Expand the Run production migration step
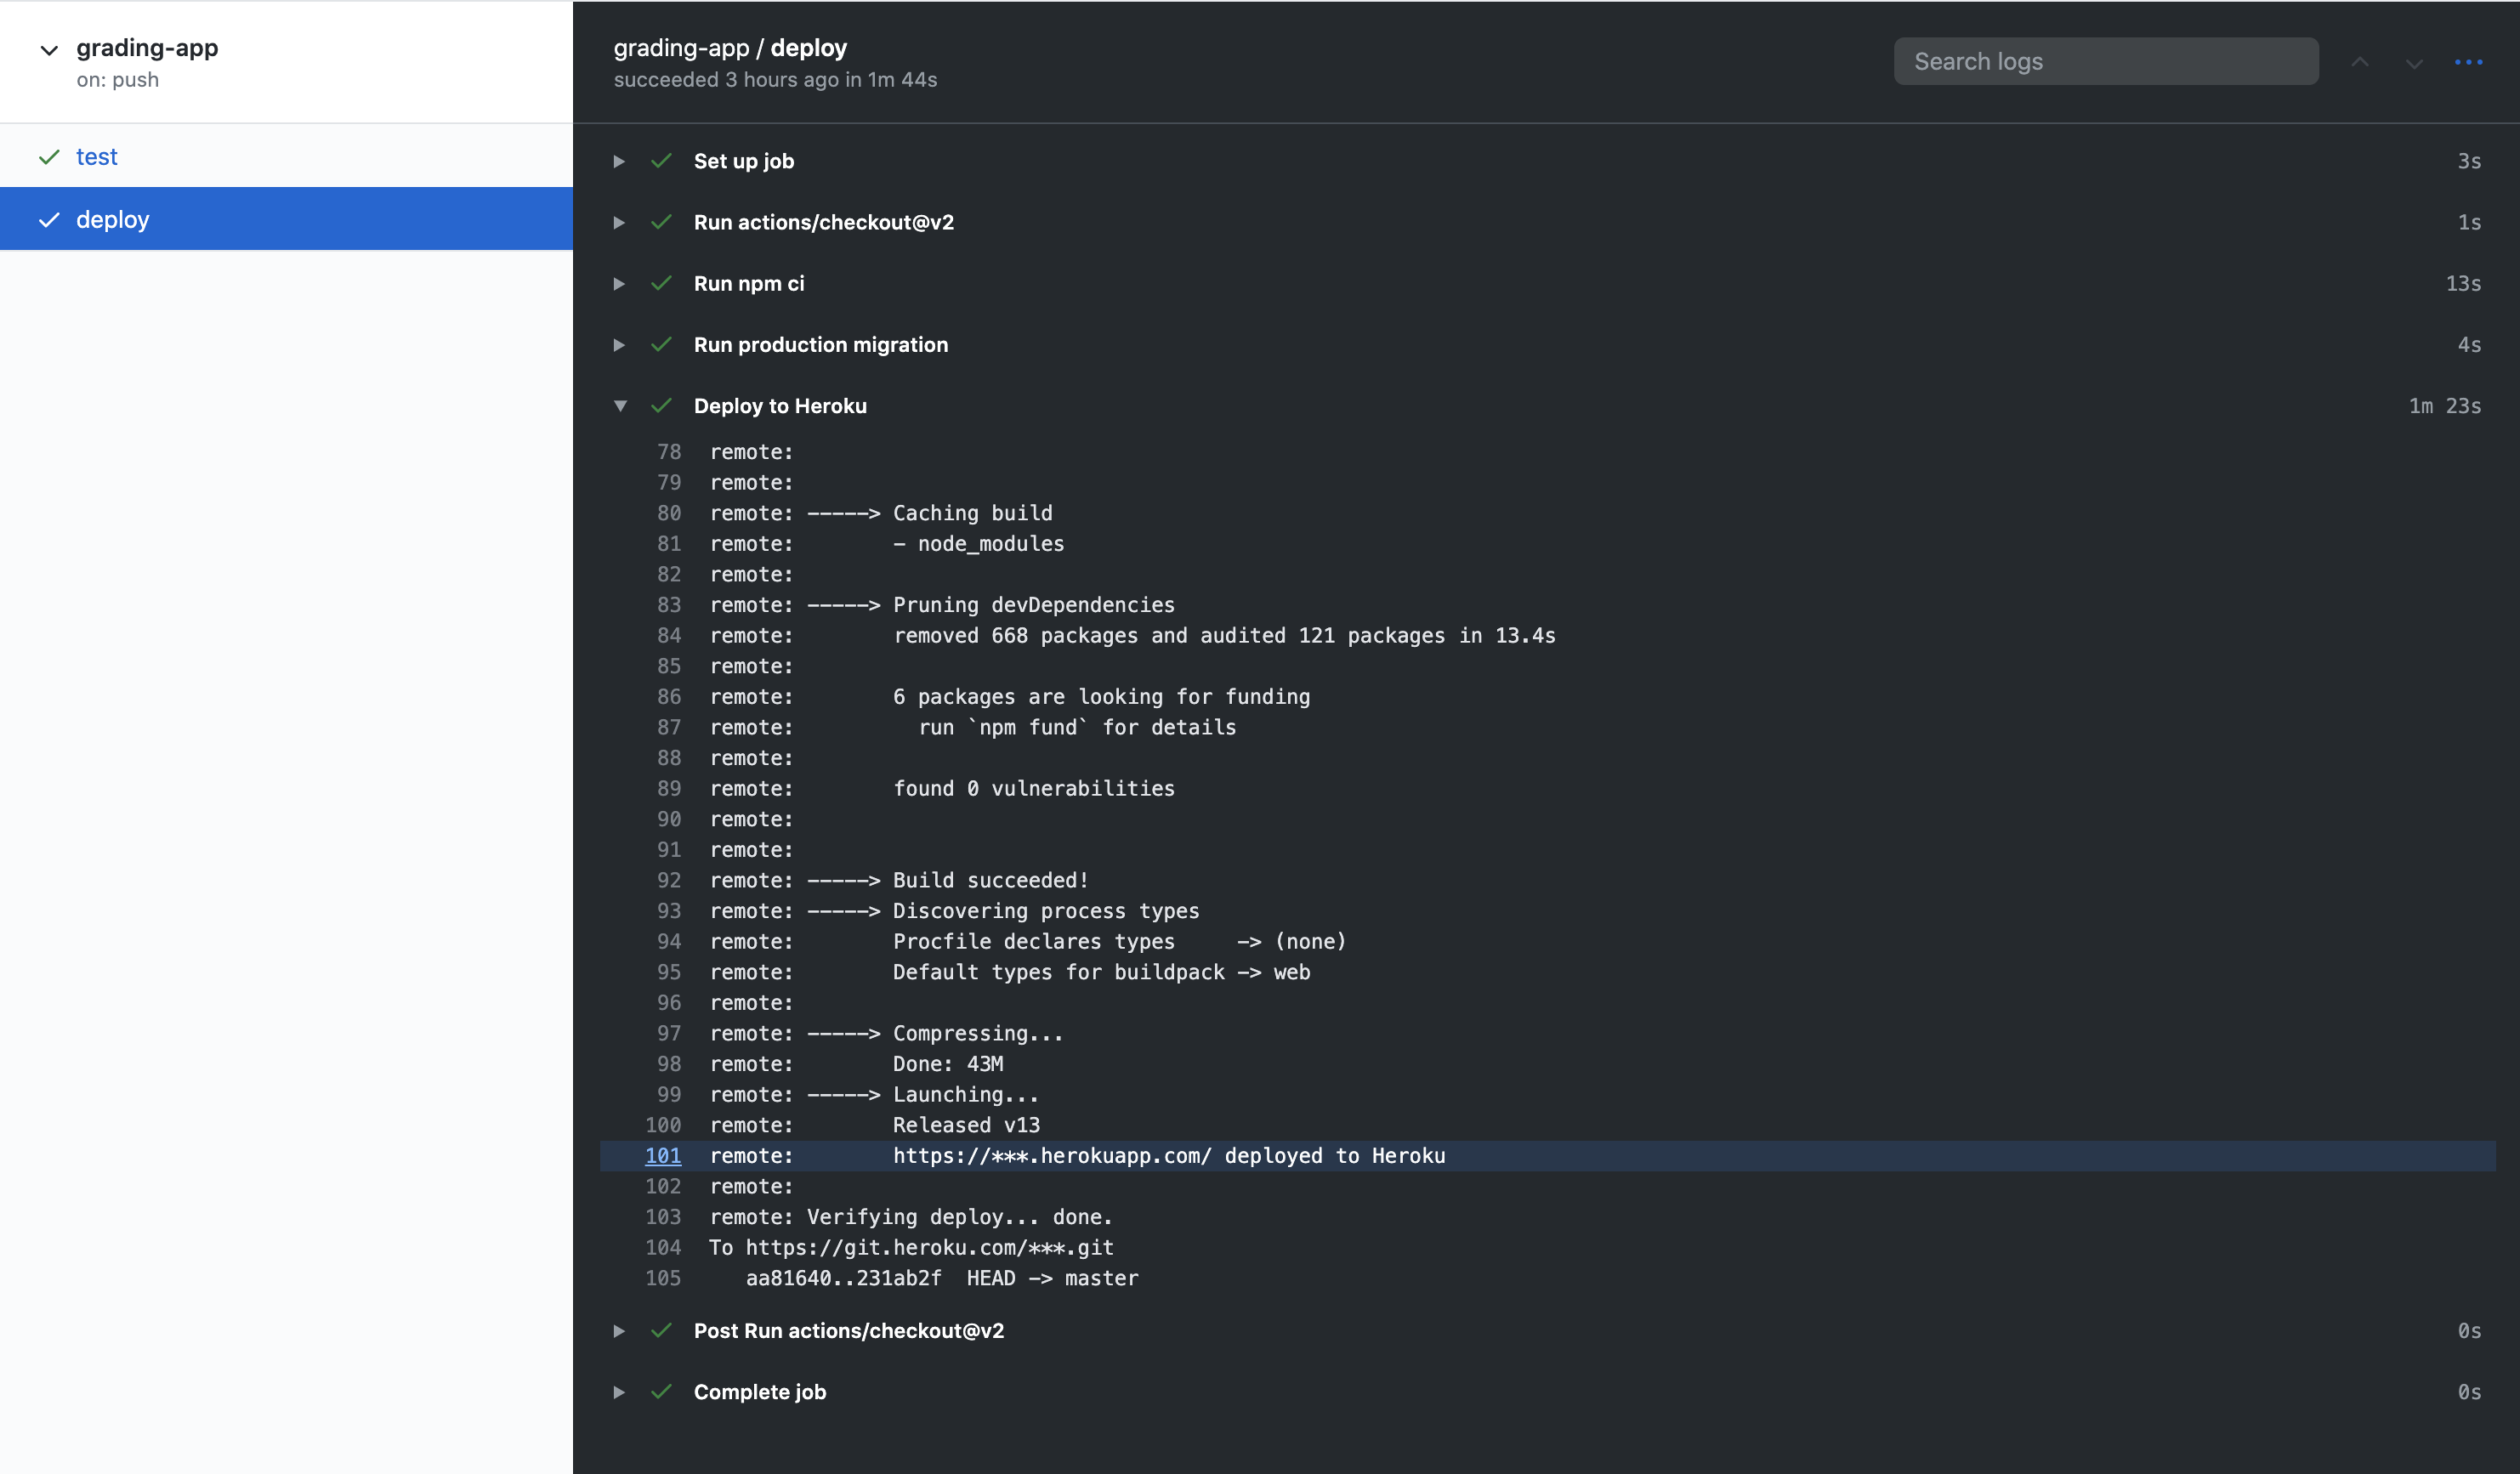 (x=620, y=345)
